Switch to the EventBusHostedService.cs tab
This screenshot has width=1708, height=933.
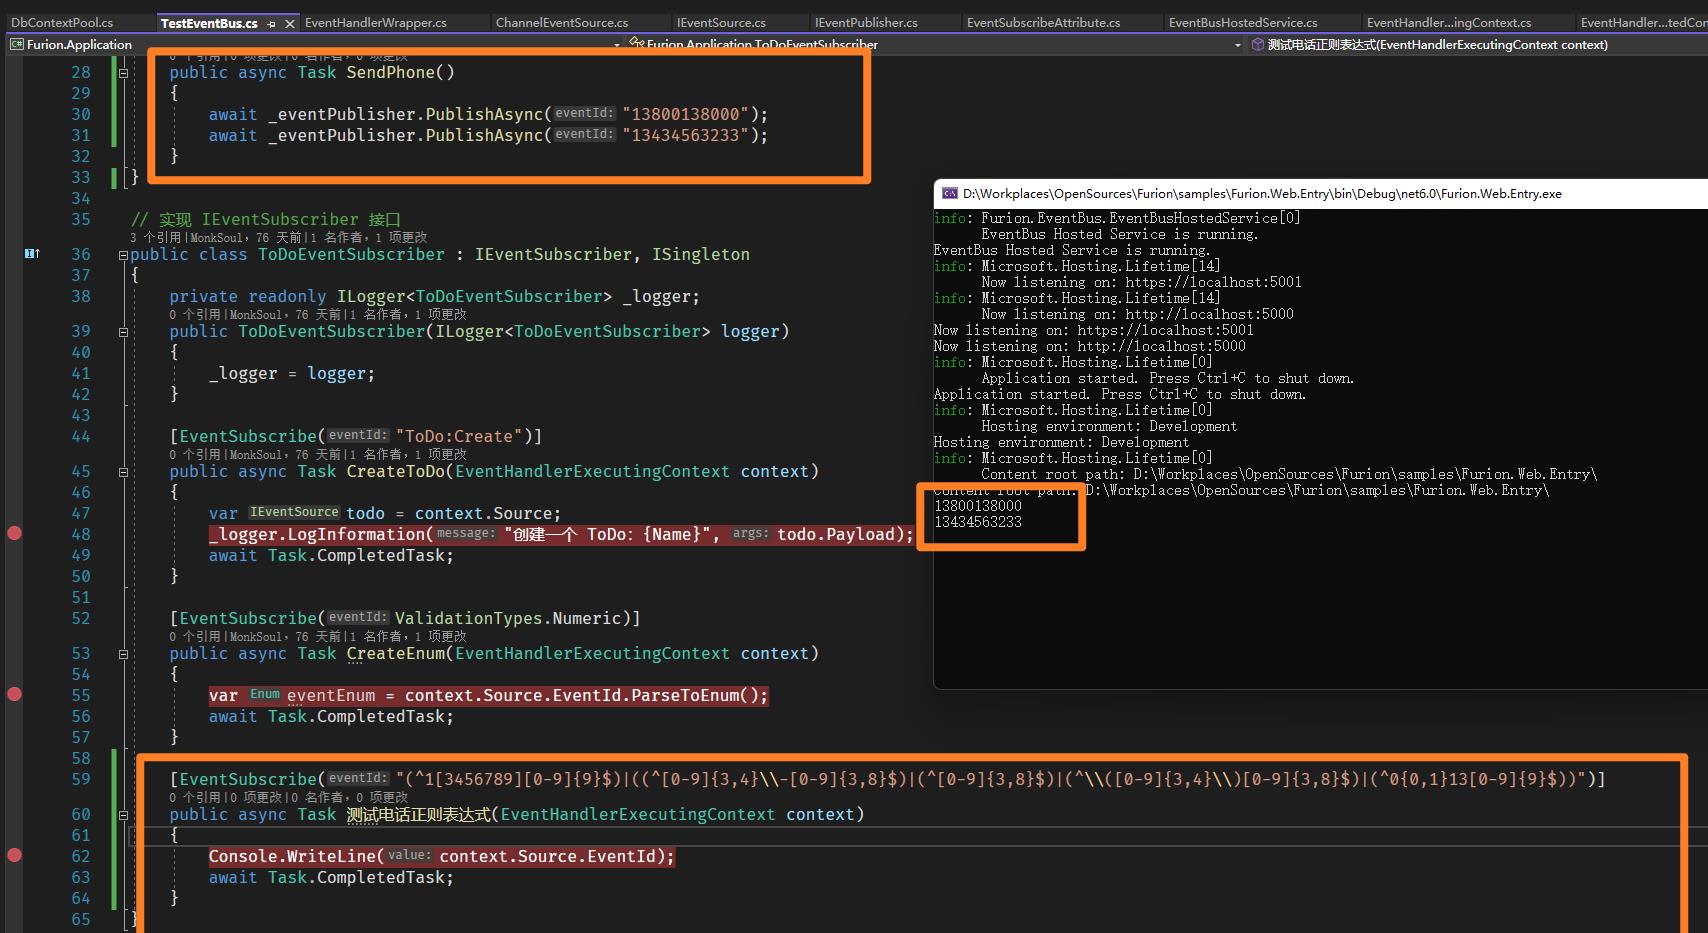click(1242, 23)
